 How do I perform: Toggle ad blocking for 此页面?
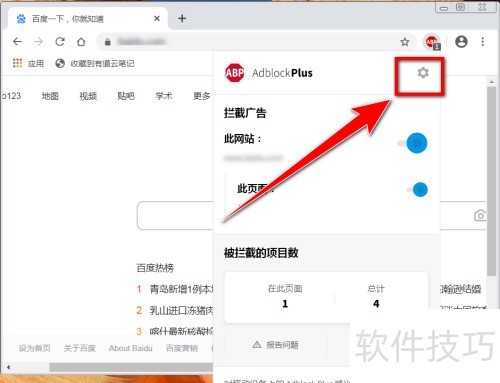point(417,189)
